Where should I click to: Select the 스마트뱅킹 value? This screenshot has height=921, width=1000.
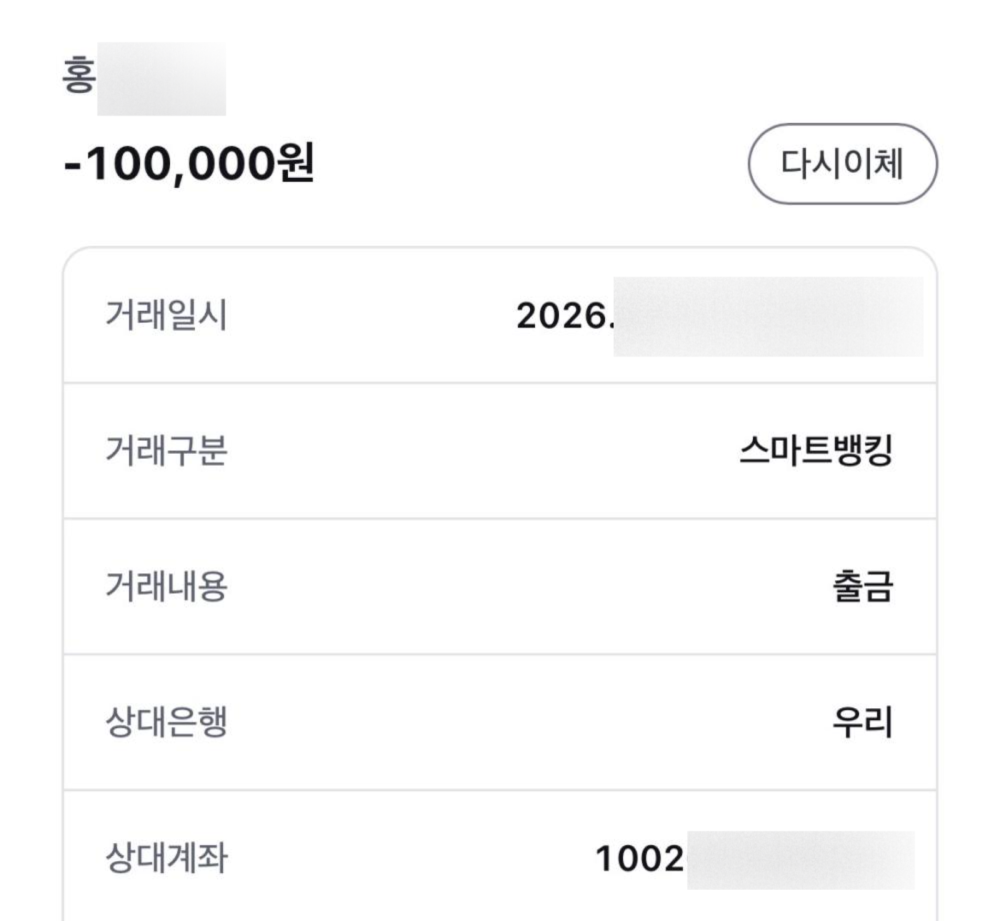tap(816, 451)
